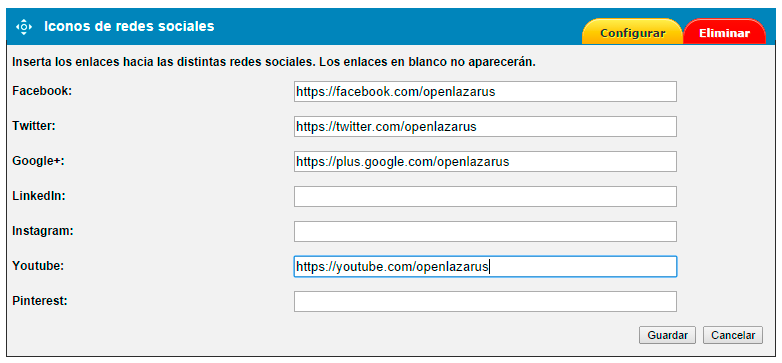Click the LinkedIn label text

coord(39,196)
